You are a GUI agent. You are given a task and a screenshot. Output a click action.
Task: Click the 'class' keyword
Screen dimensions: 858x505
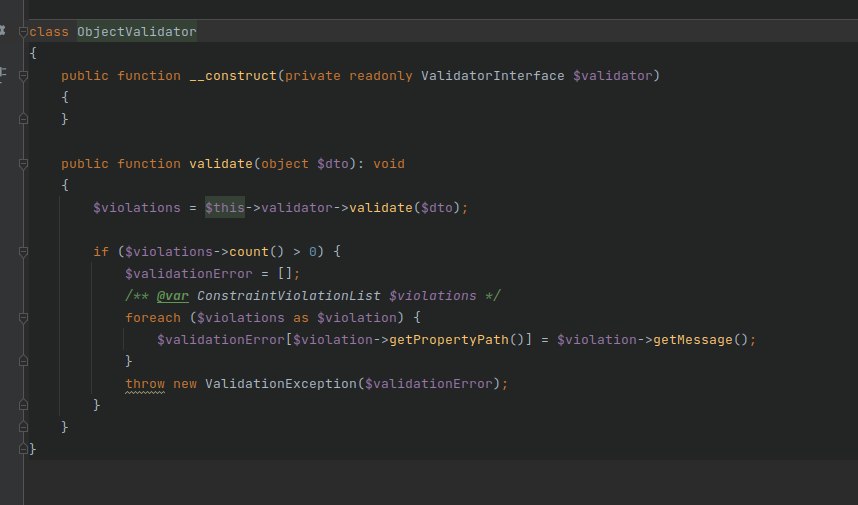(49, 32)
